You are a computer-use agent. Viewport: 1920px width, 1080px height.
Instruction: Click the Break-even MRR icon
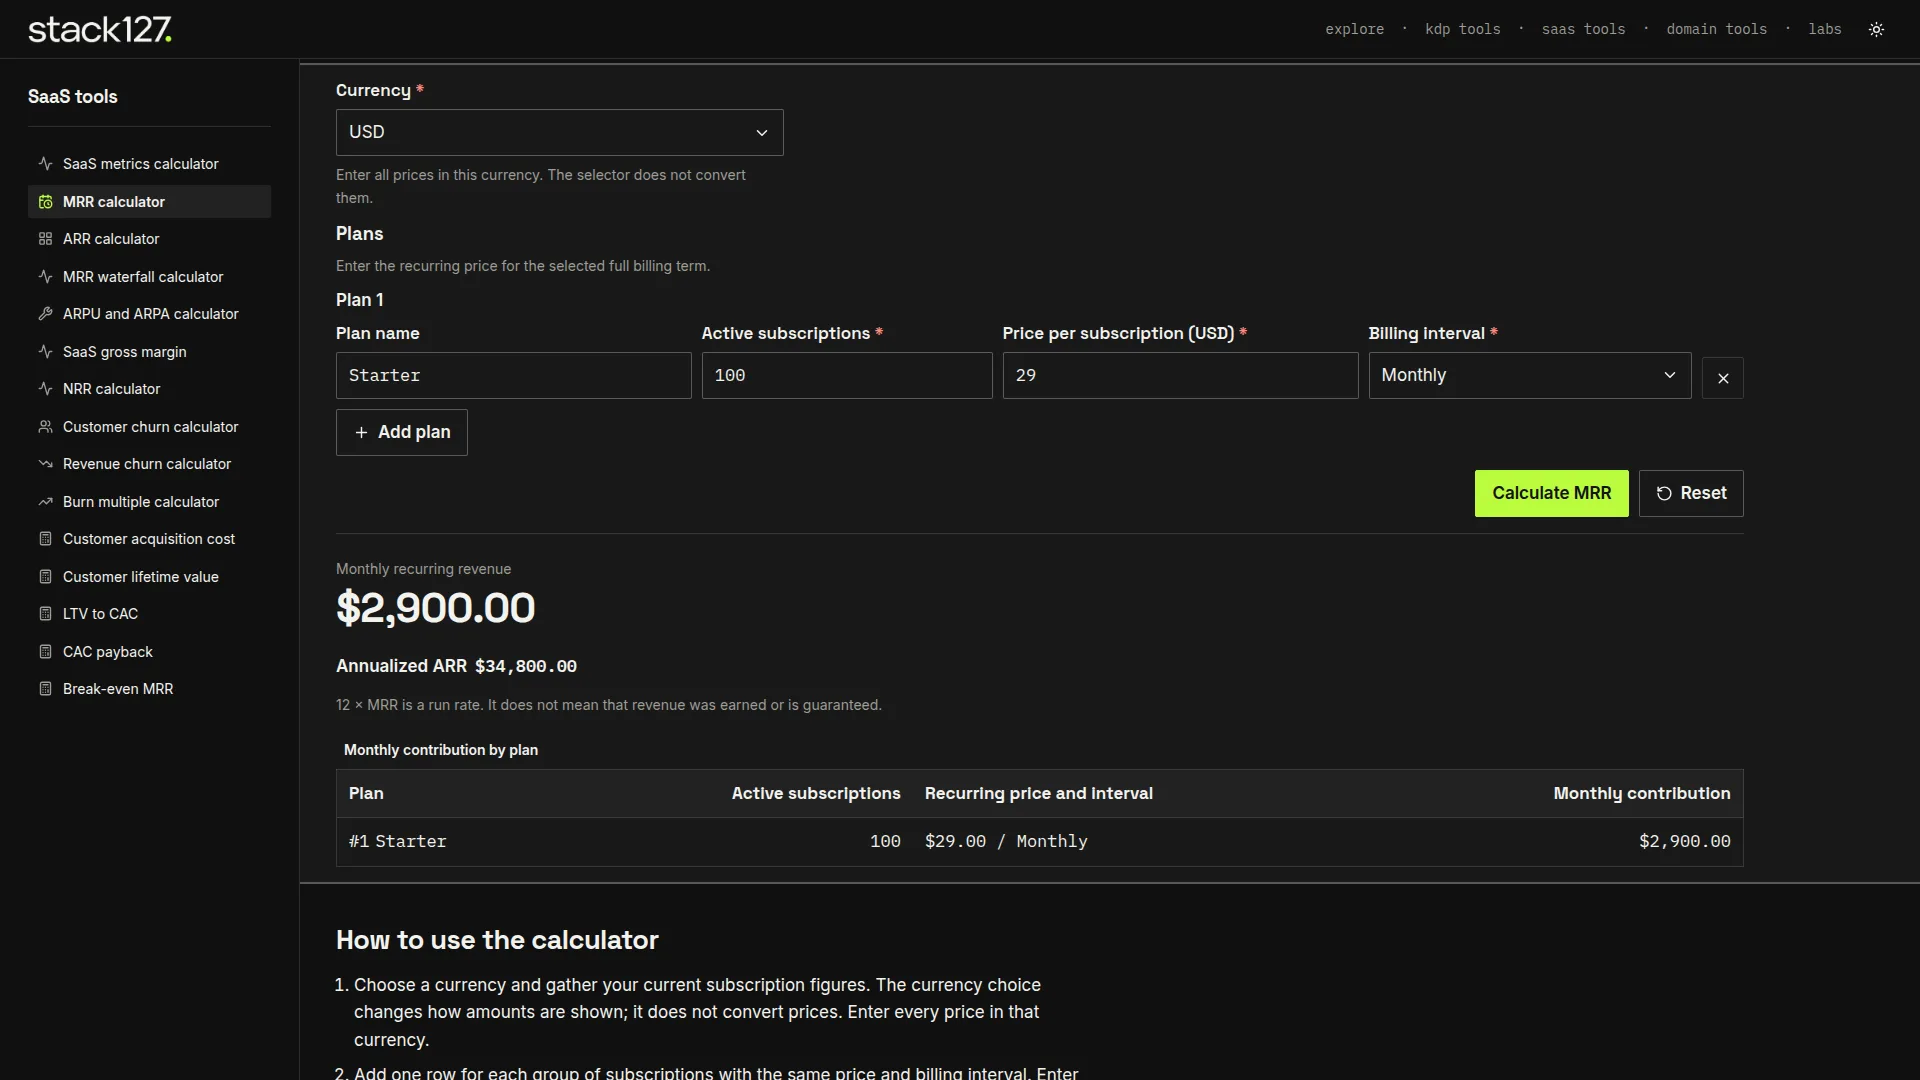(x=45, y=689)
